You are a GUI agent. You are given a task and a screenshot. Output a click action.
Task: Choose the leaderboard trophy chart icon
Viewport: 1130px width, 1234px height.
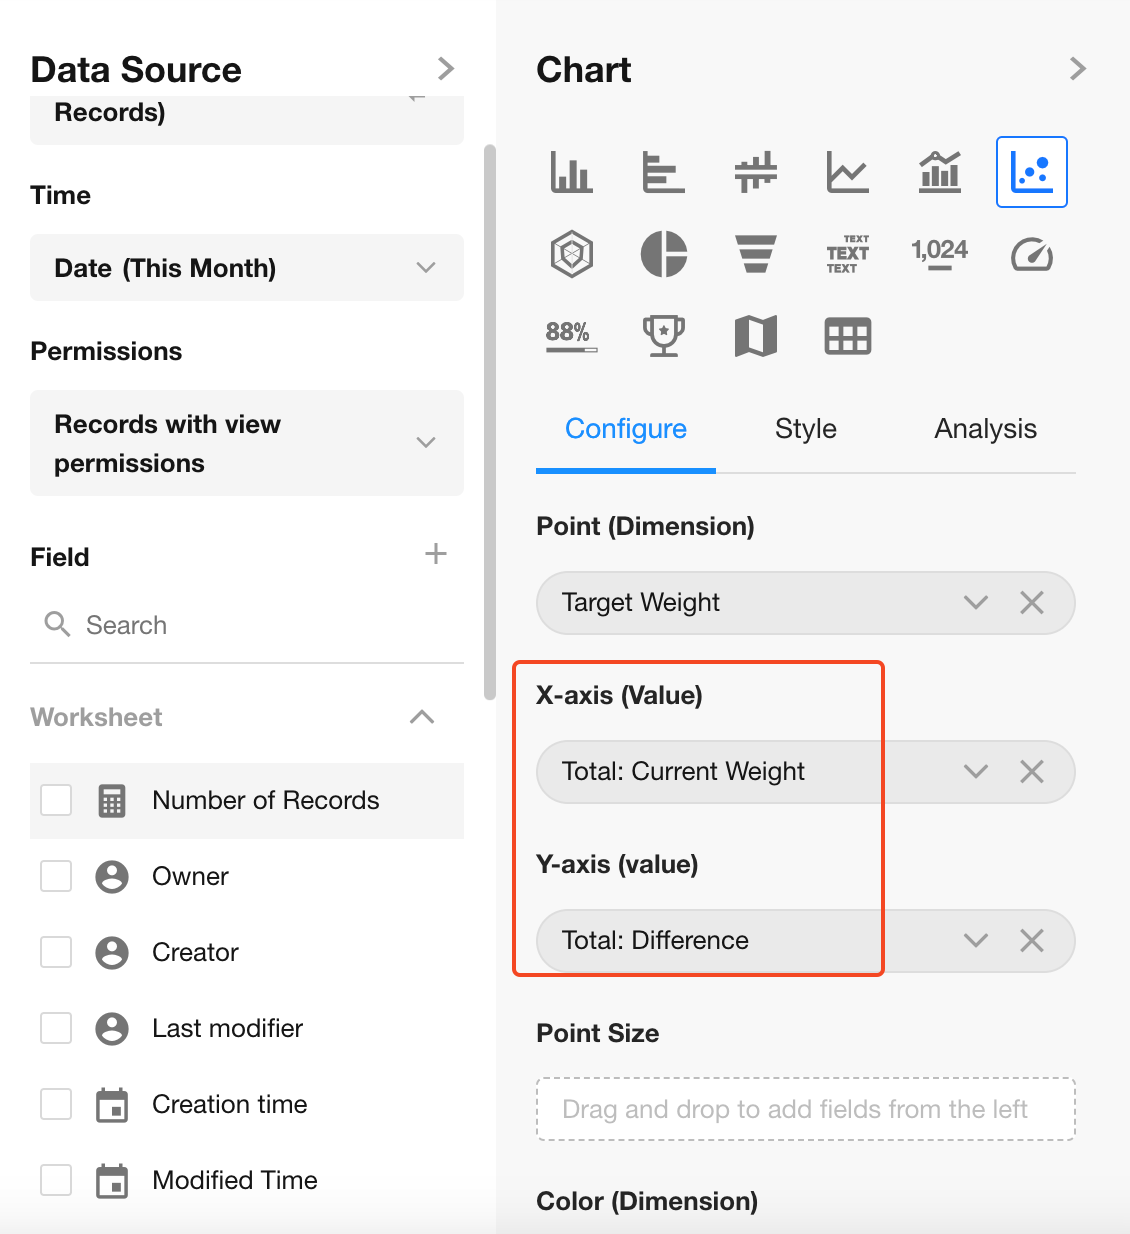pos(664,336)
